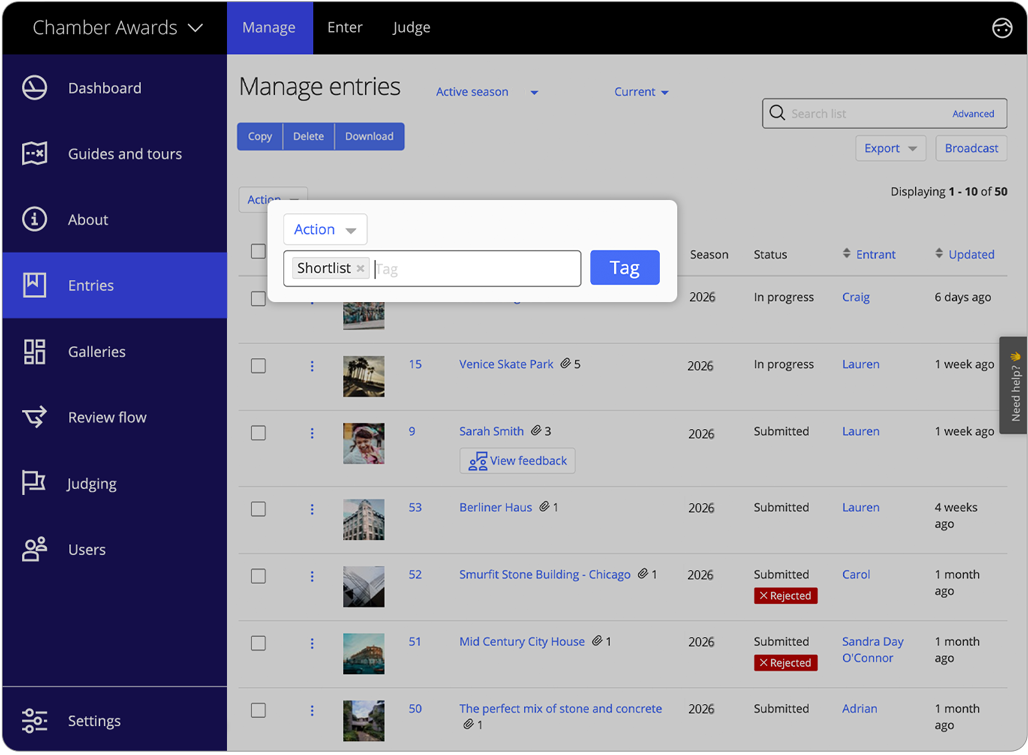Switch to the Judge tab
Screen dimensions: 1028x755
(411, 27)
